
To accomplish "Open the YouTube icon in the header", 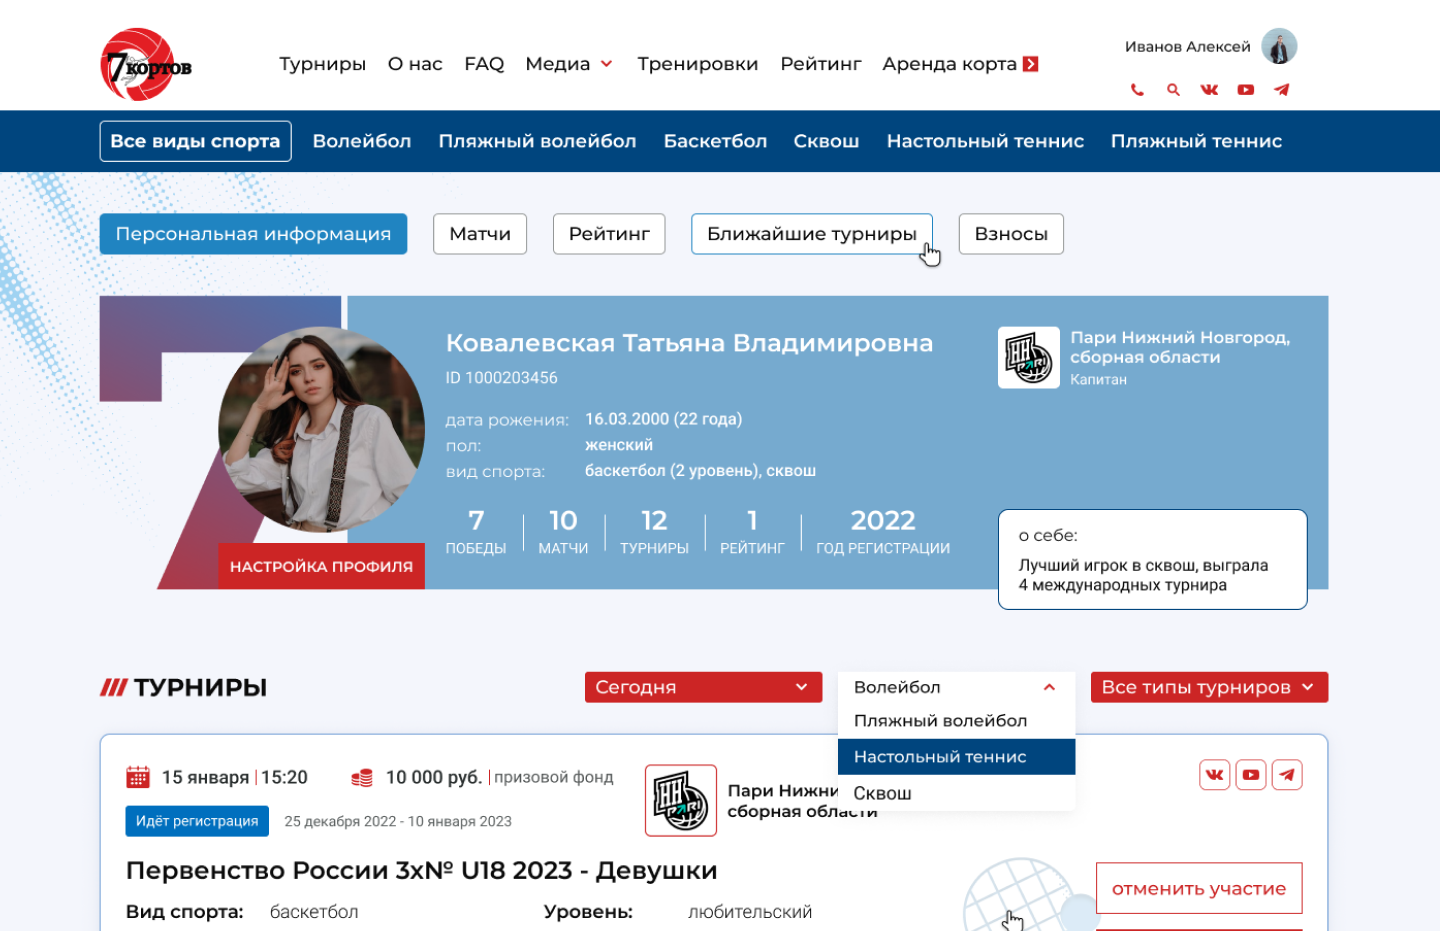I will point(1245,89).
